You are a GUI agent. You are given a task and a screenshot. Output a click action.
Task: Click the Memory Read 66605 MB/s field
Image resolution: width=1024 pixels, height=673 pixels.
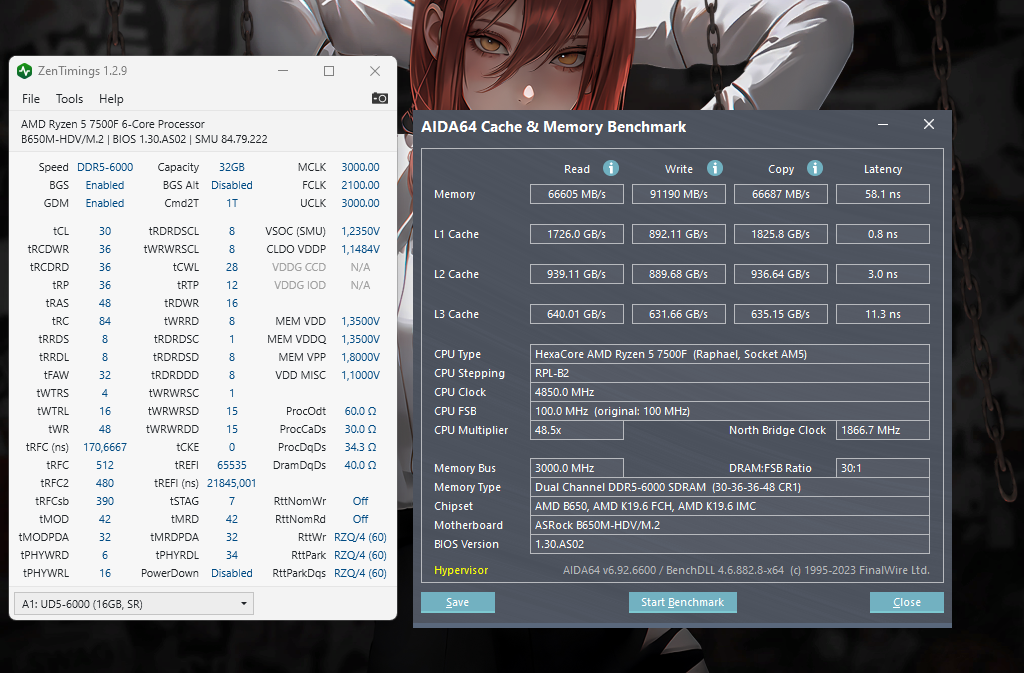(x=577, y=194)
